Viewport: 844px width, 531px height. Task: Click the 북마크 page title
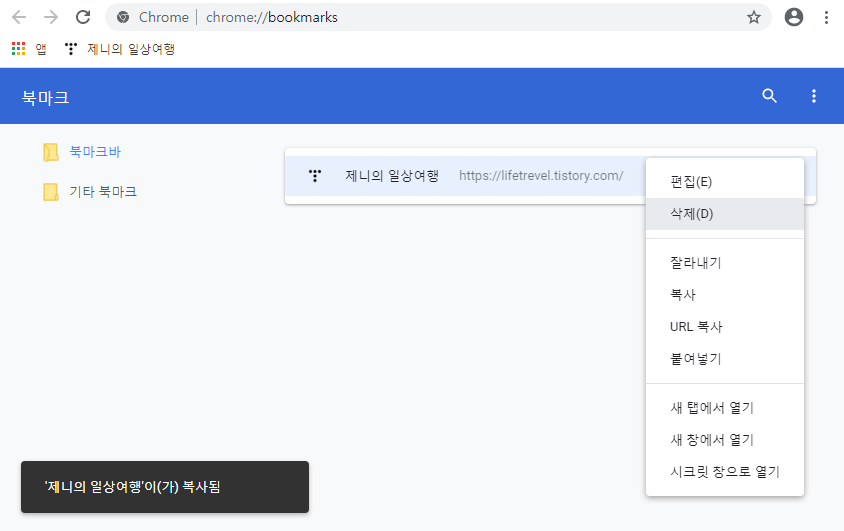pos(45,97)
